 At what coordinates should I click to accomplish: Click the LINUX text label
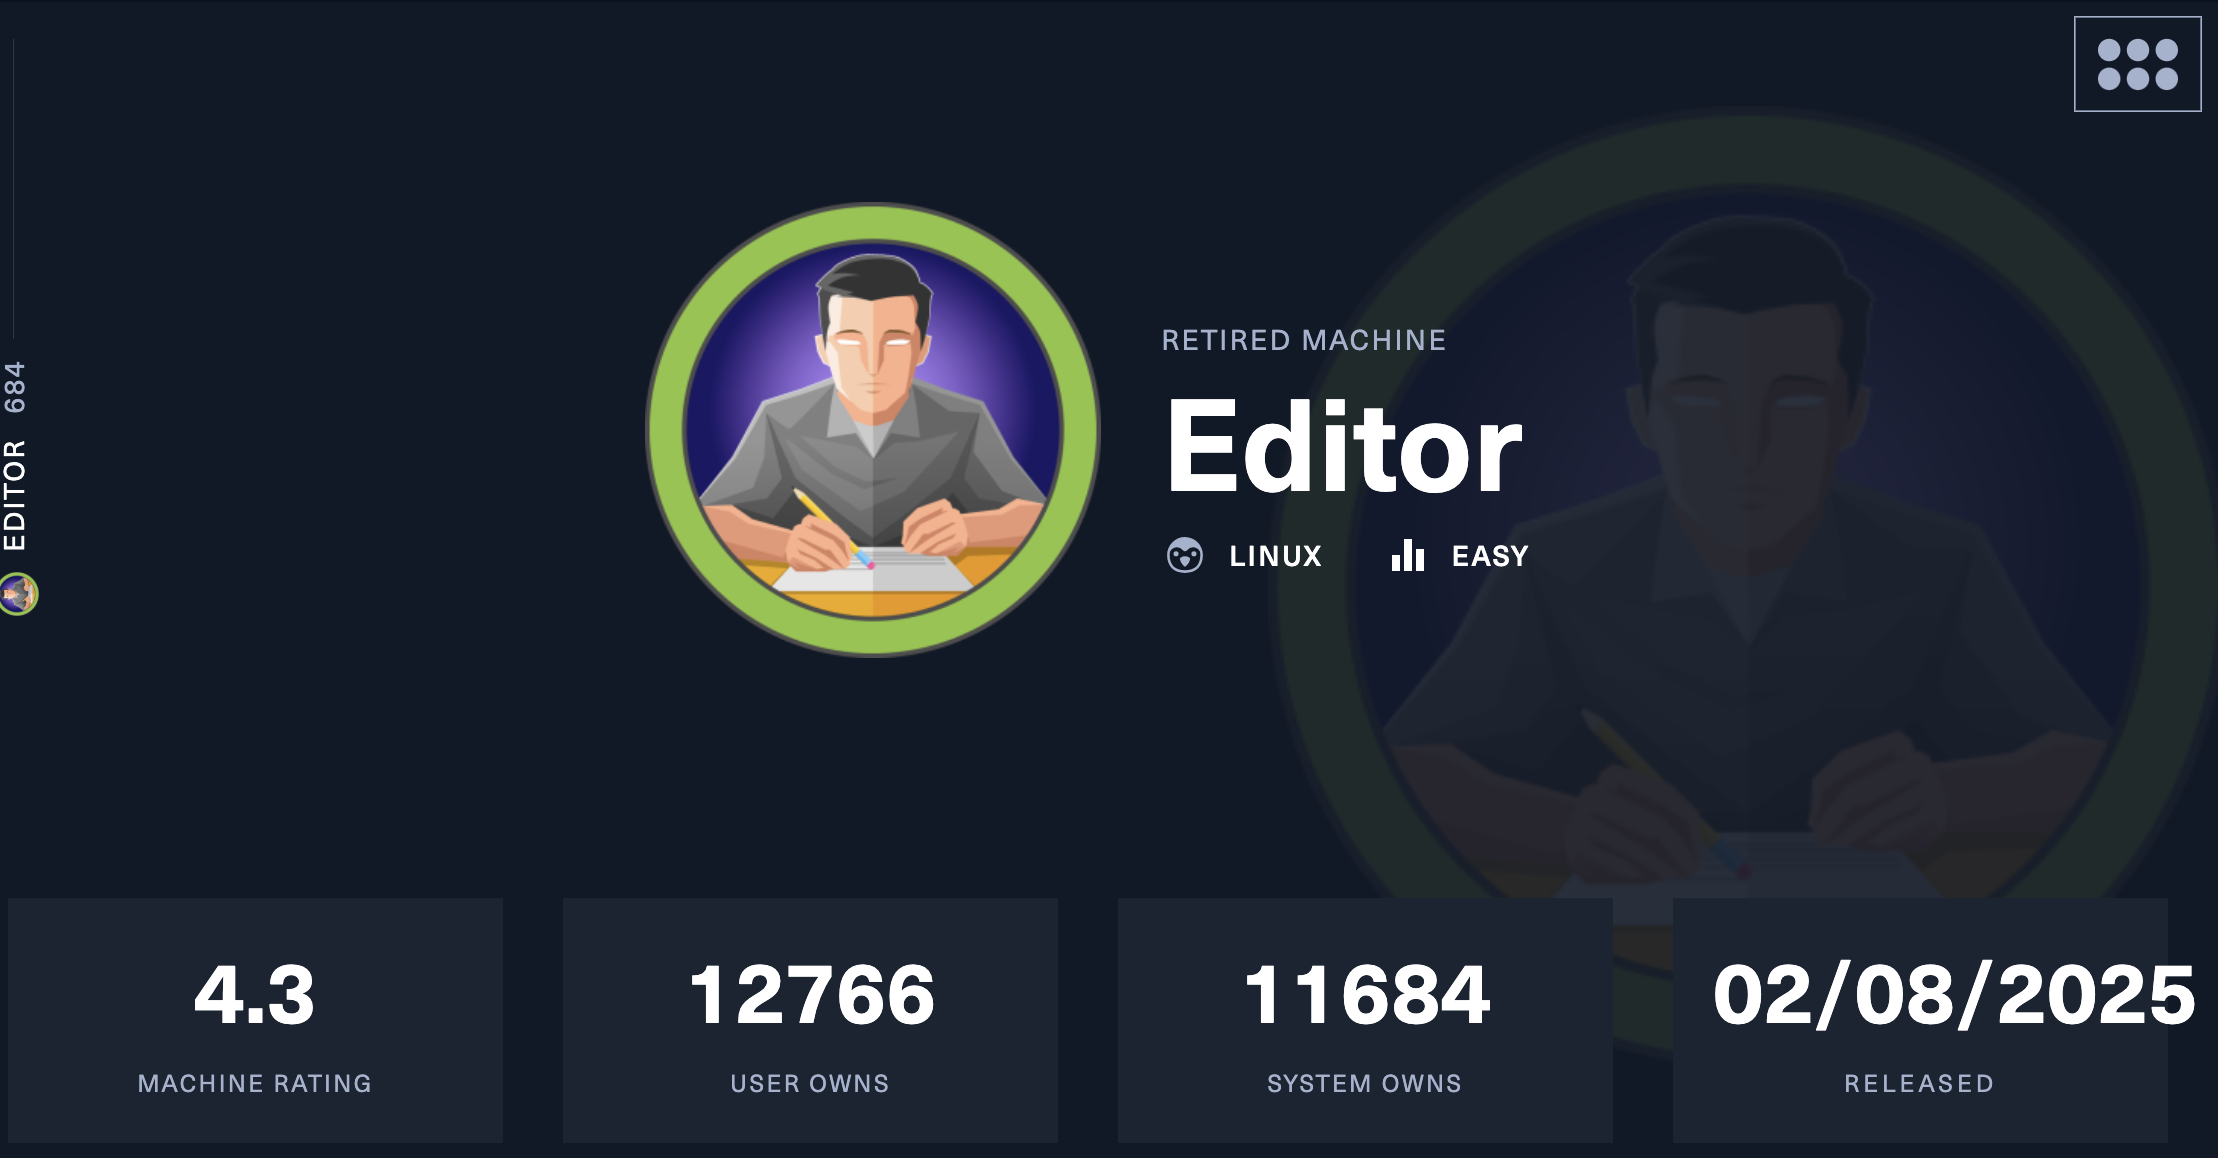1275,556
